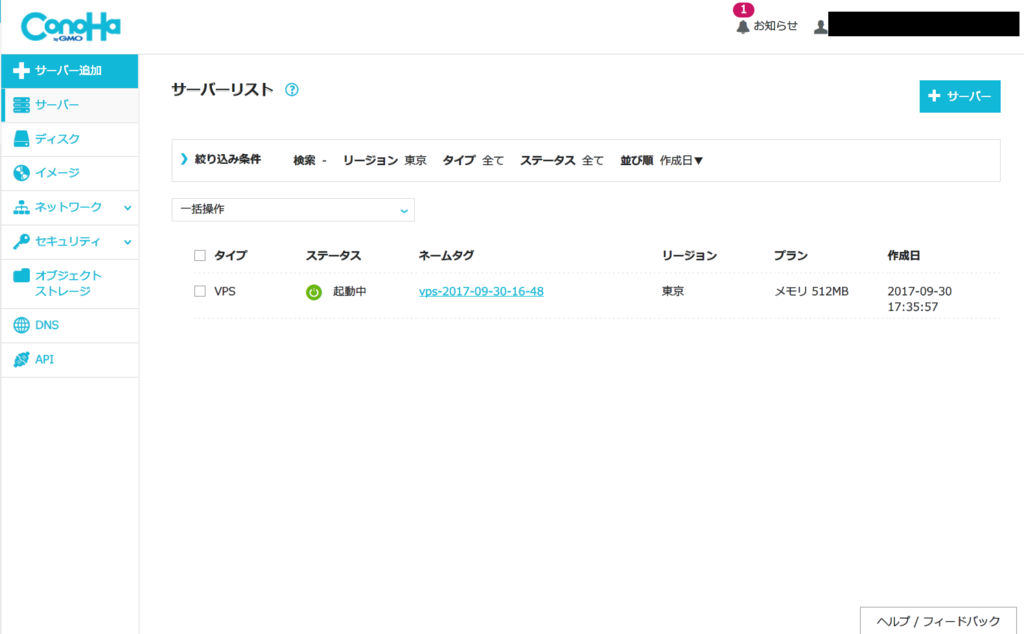Click the user account icon at top right
This screenshot has width=1024, height=634.
[822, 26]
